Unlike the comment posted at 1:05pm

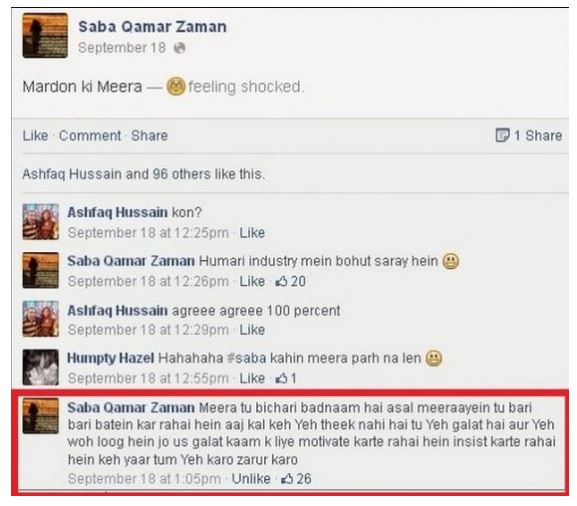coord(251,479)
